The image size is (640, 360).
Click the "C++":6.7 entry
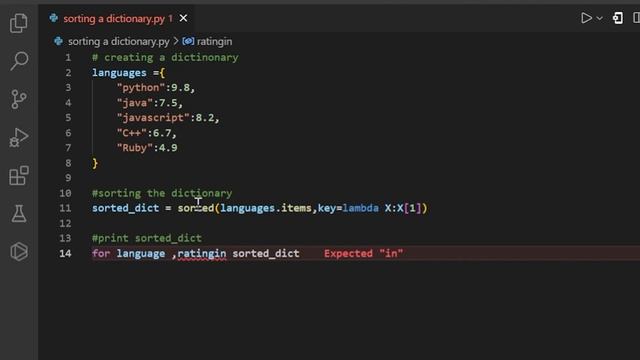(147, 133)
